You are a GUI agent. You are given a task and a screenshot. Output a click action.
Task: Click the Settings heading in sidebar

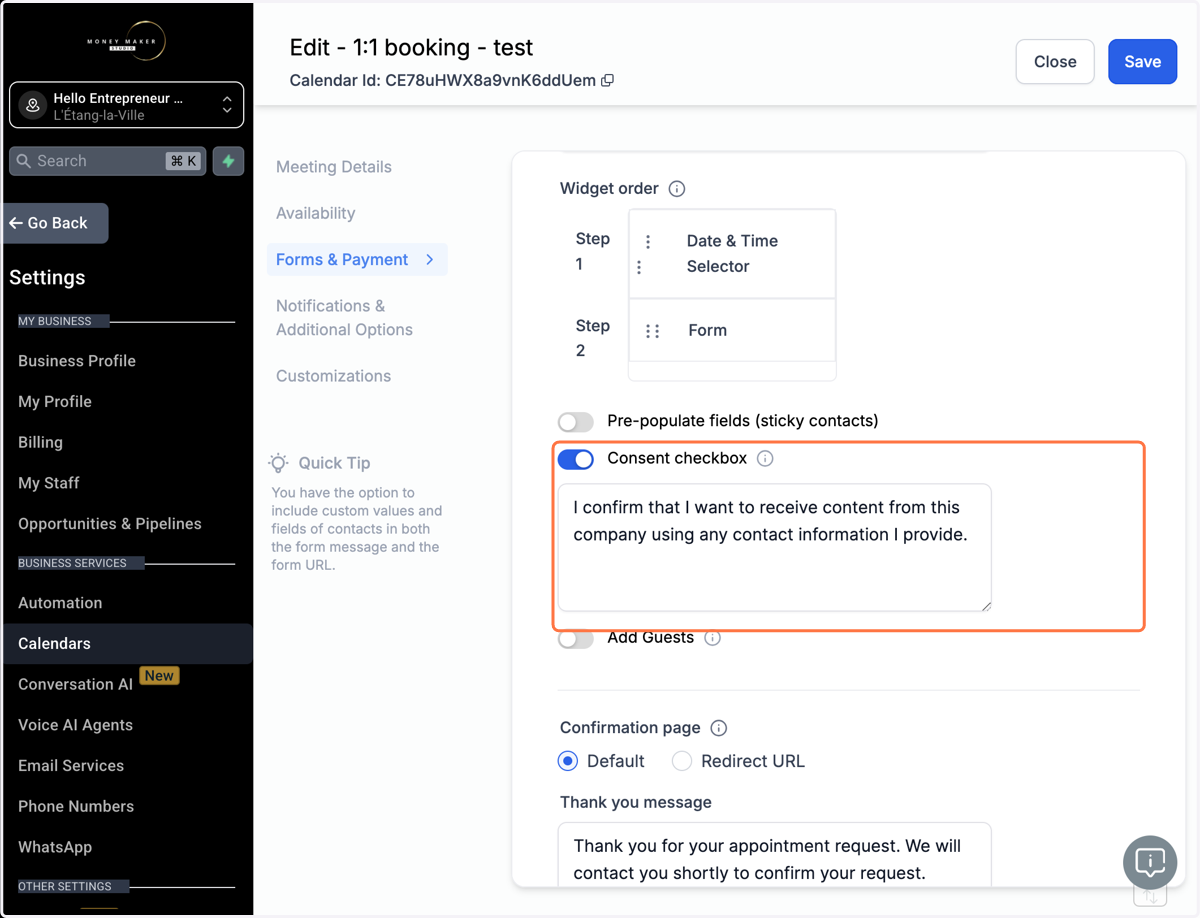[x=47, y=278]
